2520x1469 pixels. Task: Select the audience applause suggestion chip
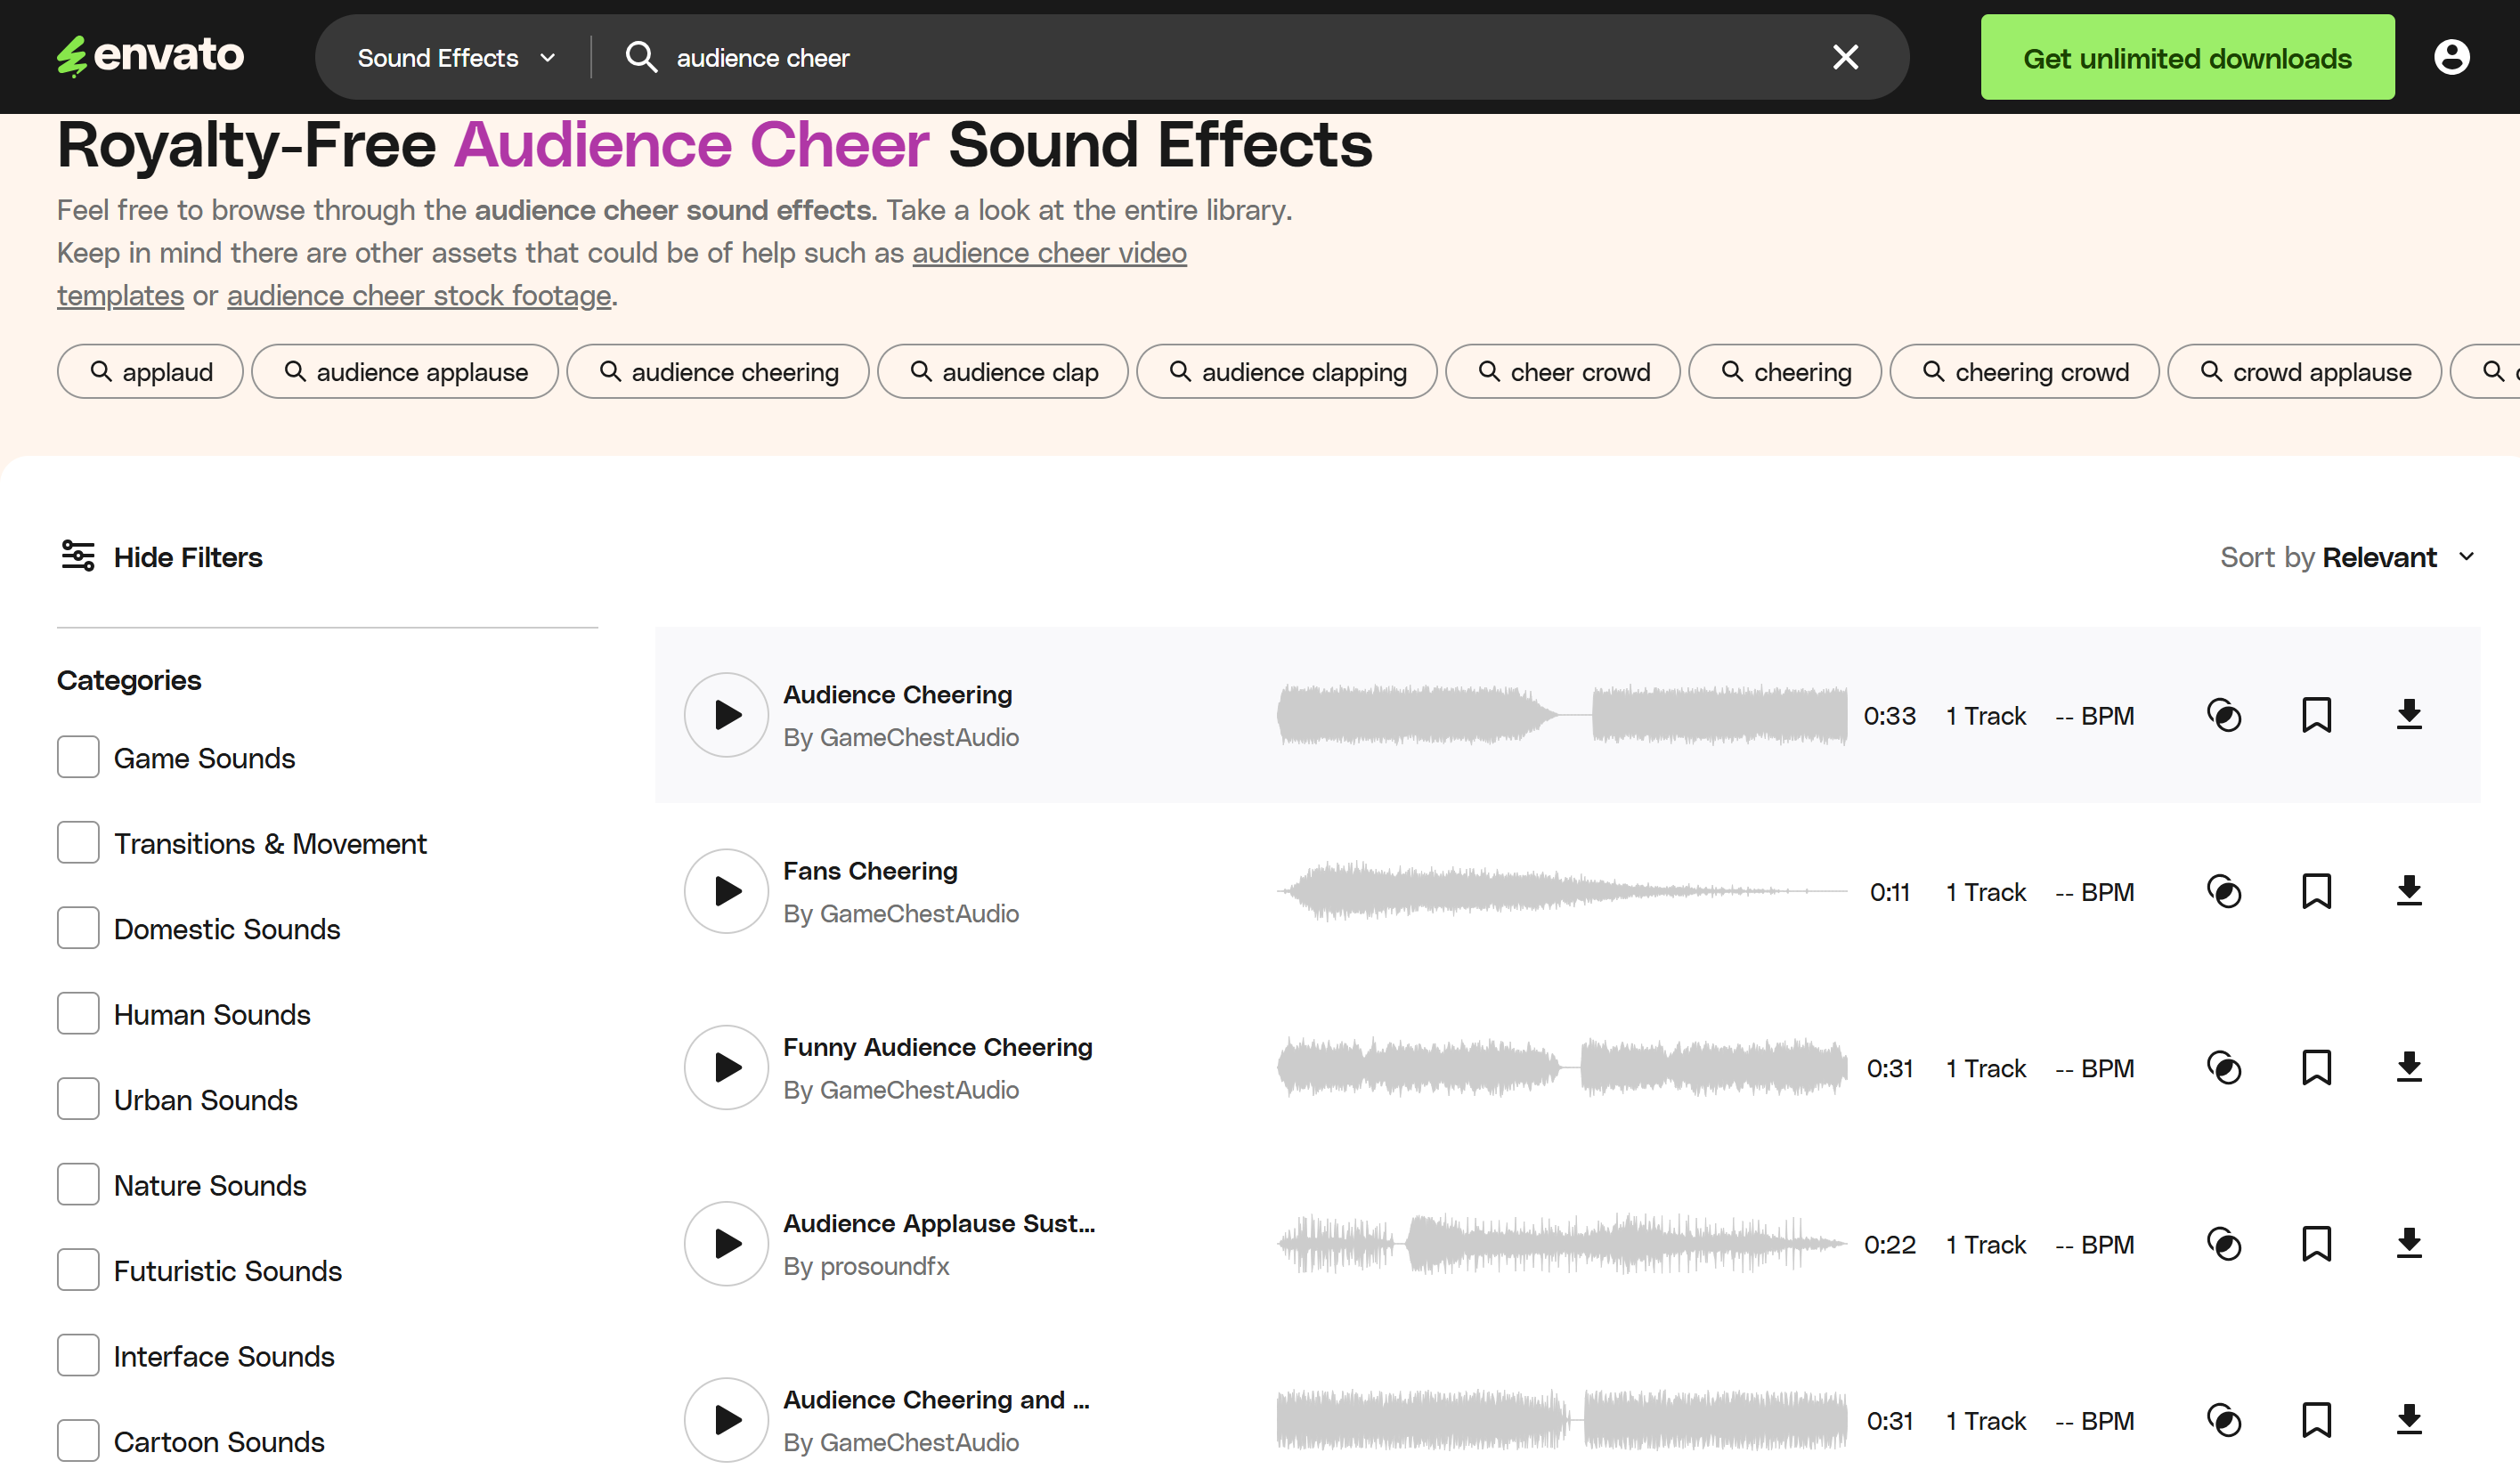click(405, 372)
